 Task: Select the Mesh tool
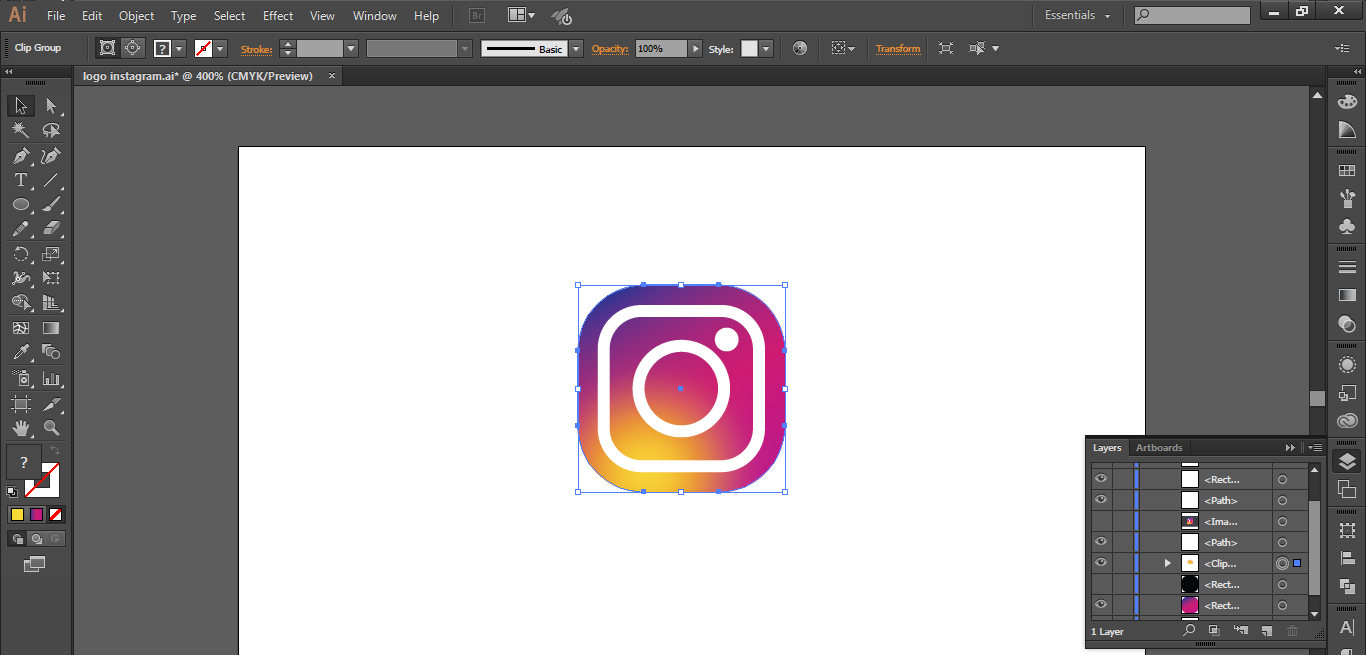pyautogui.click(x=20, y=328)
